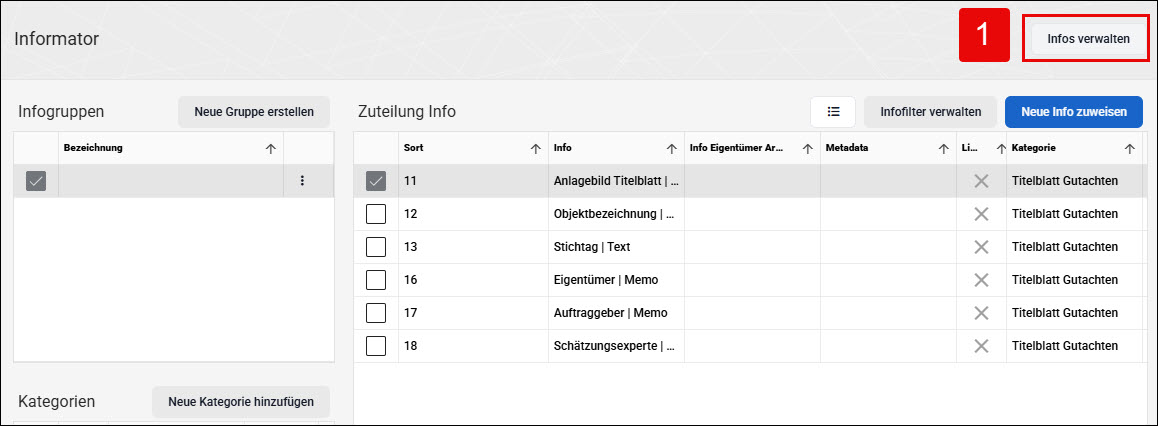Sort by the Info column arrow

click(x=671, y=148)
